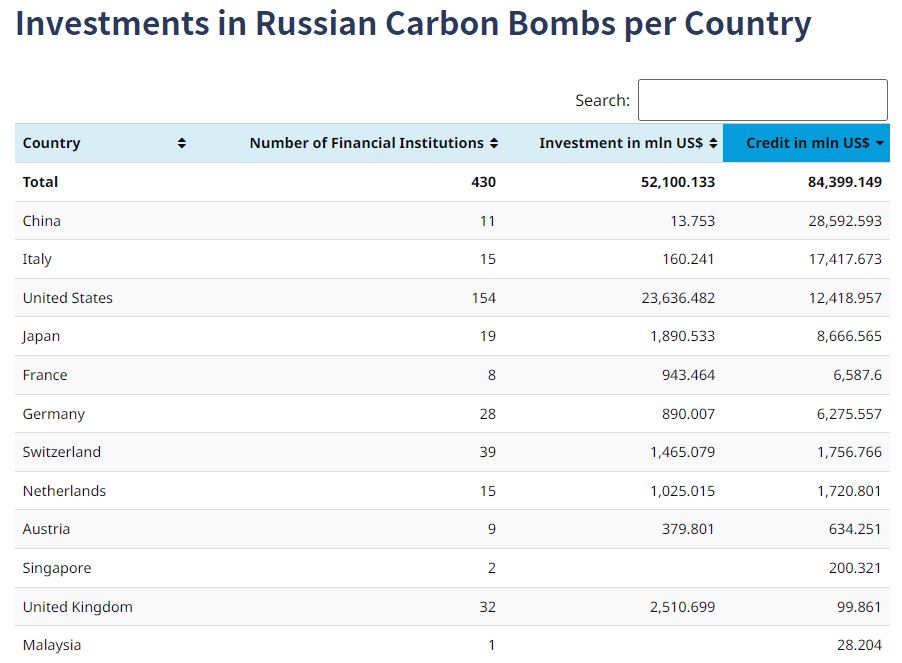This screenshot has width=902, height=663.
Task: Click United States credit value 12,418.957
Action: (845, 298)
